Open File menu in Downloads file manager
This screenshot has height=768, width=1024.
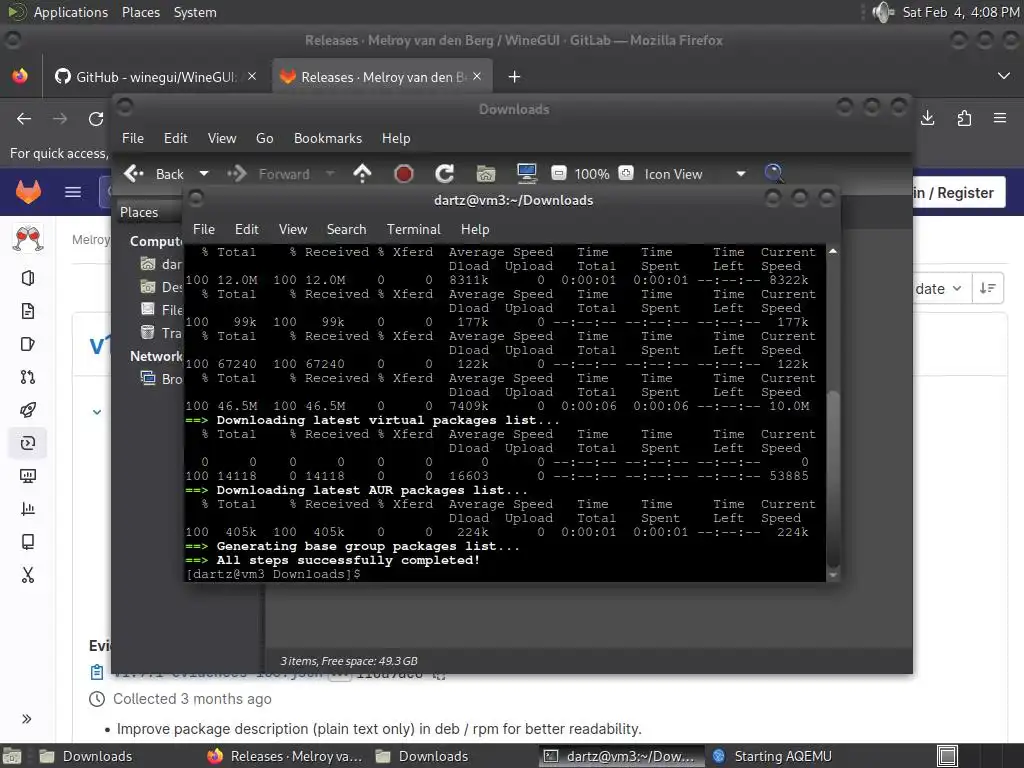pyautogui.click(x=133, y=138)
